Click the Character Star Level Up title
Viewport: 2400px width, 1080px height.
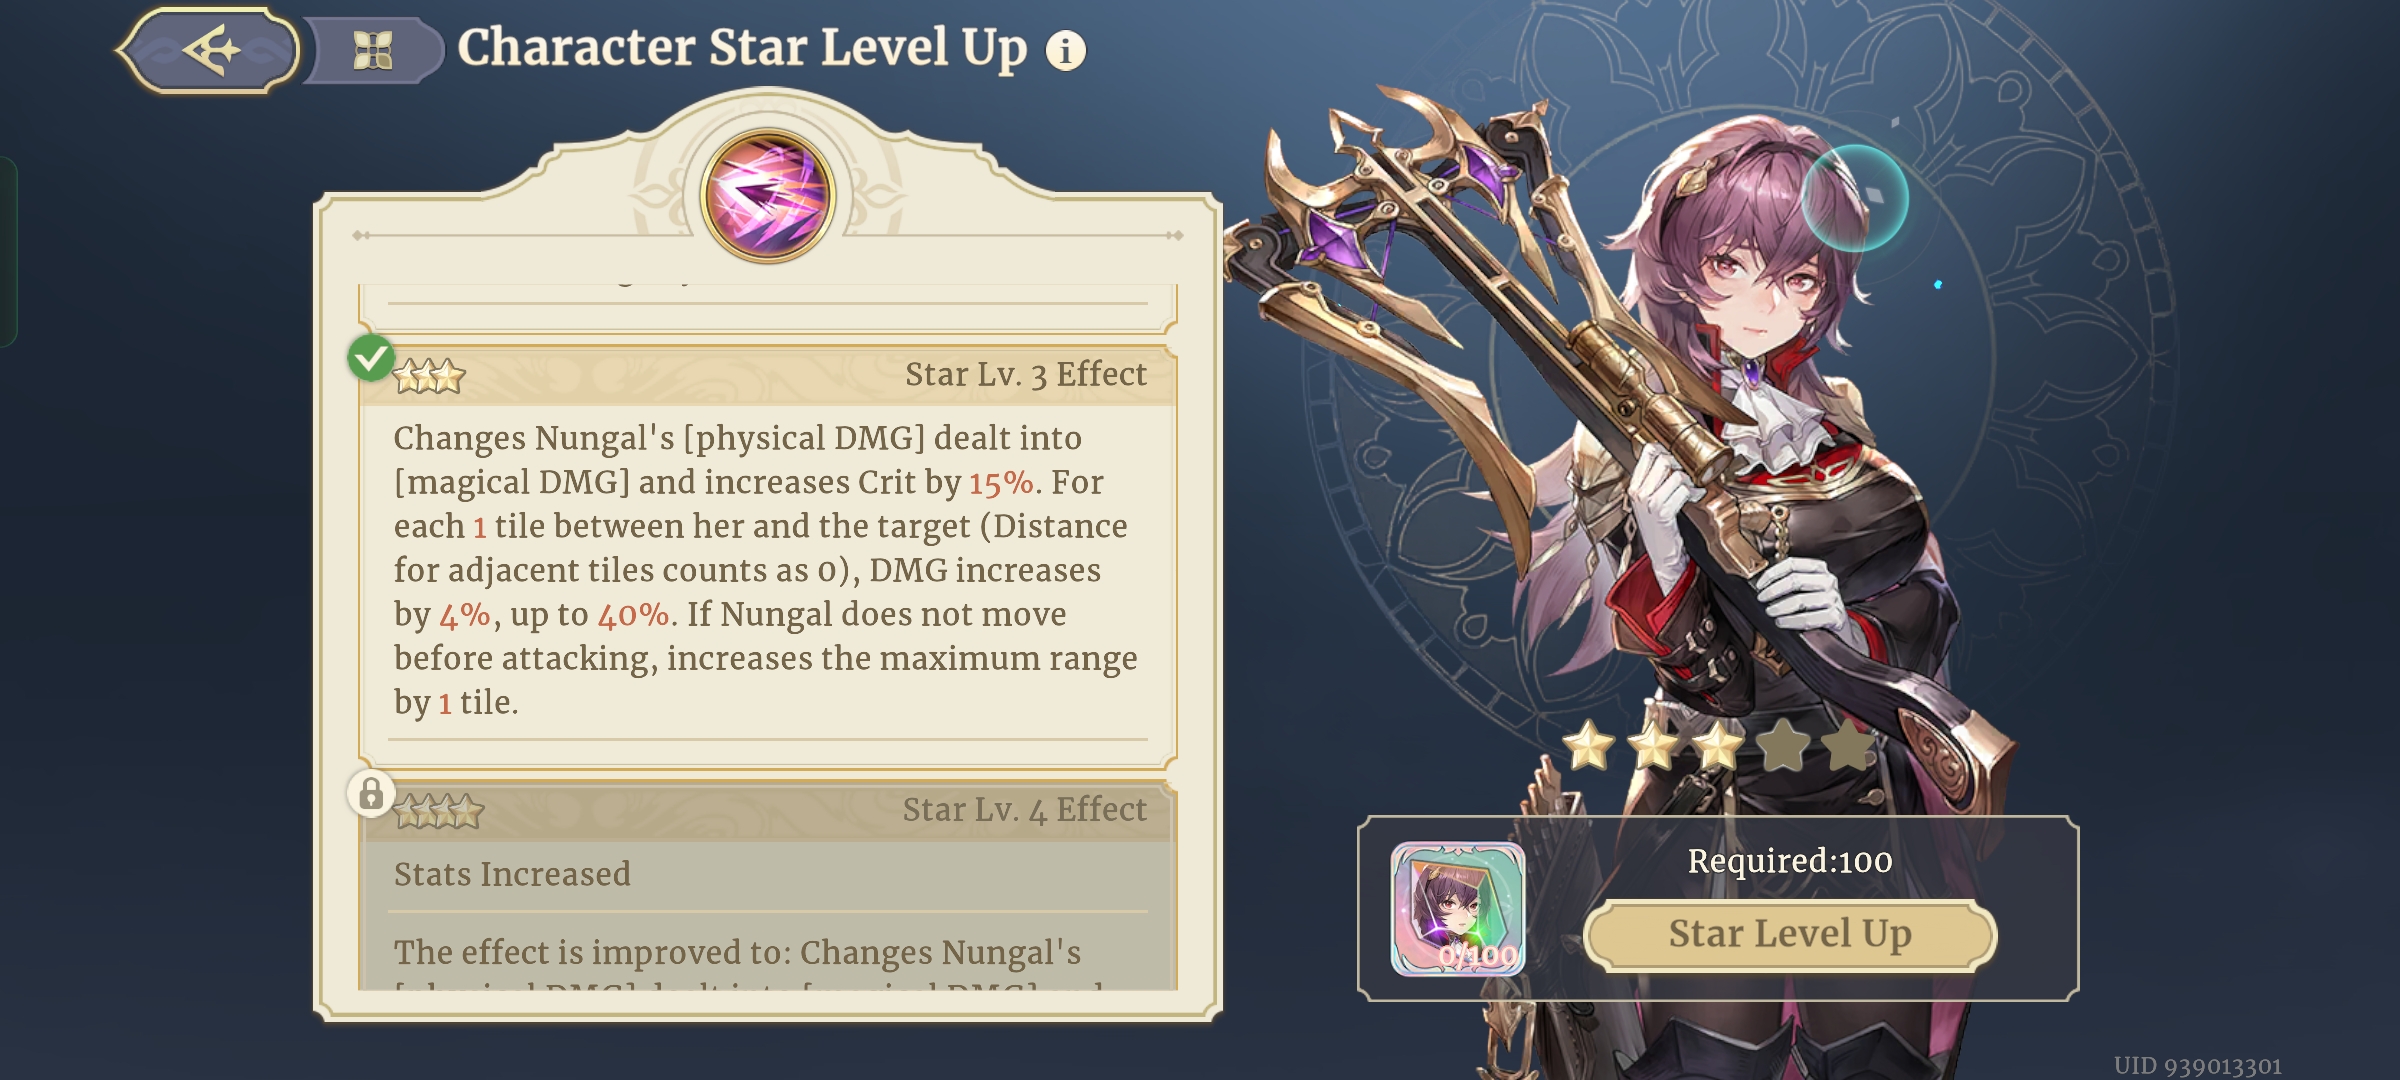pyautogui.click(x=742, y=48)
